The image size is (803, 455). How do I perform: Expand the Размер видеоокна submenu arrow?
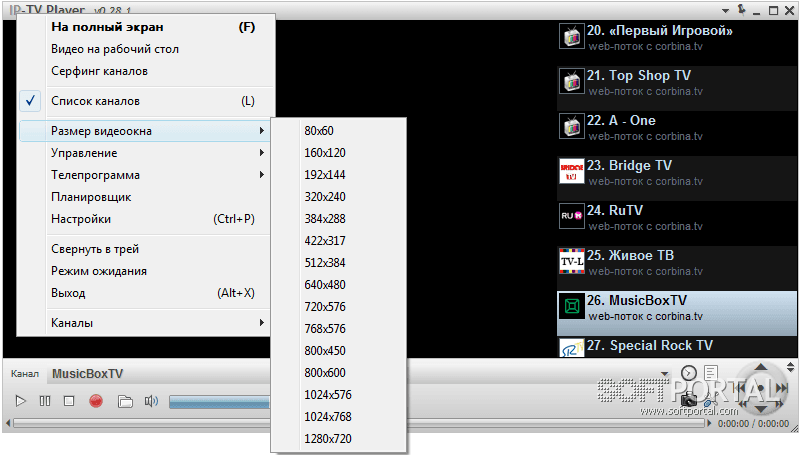point(262,131)
